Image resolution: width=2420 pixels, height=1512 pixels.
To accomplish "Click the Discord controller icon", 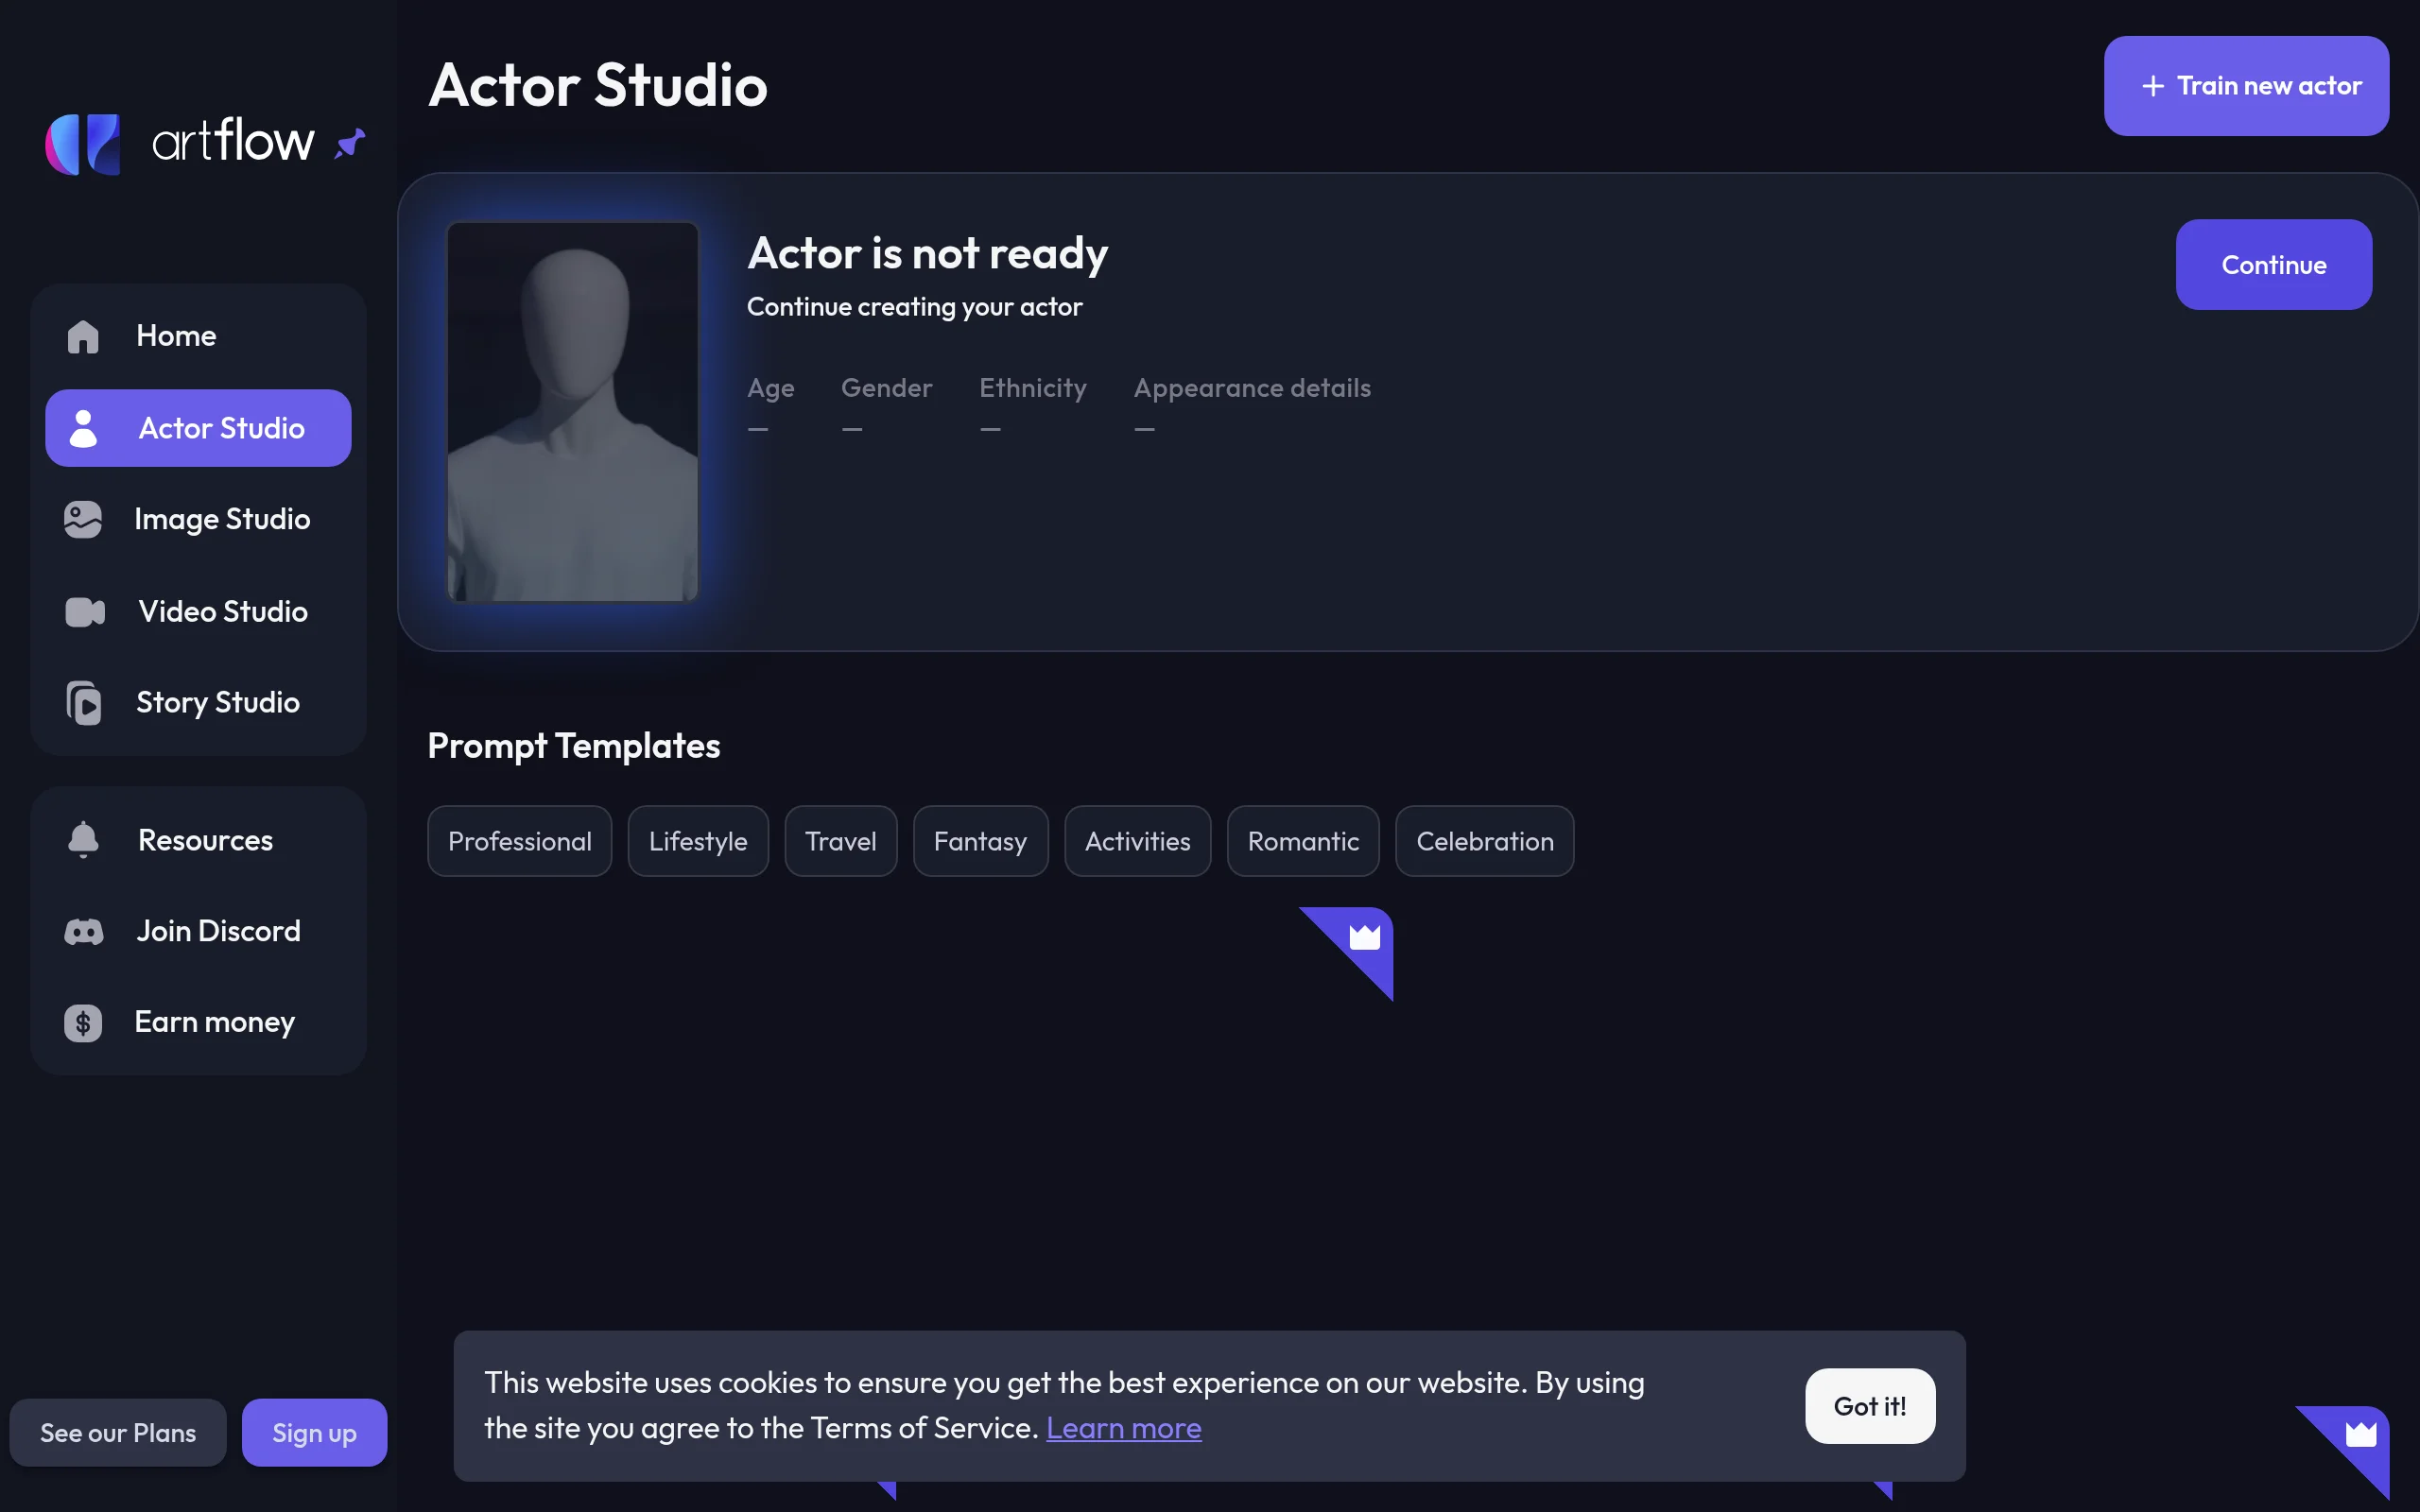I will (x=84, y=932).
